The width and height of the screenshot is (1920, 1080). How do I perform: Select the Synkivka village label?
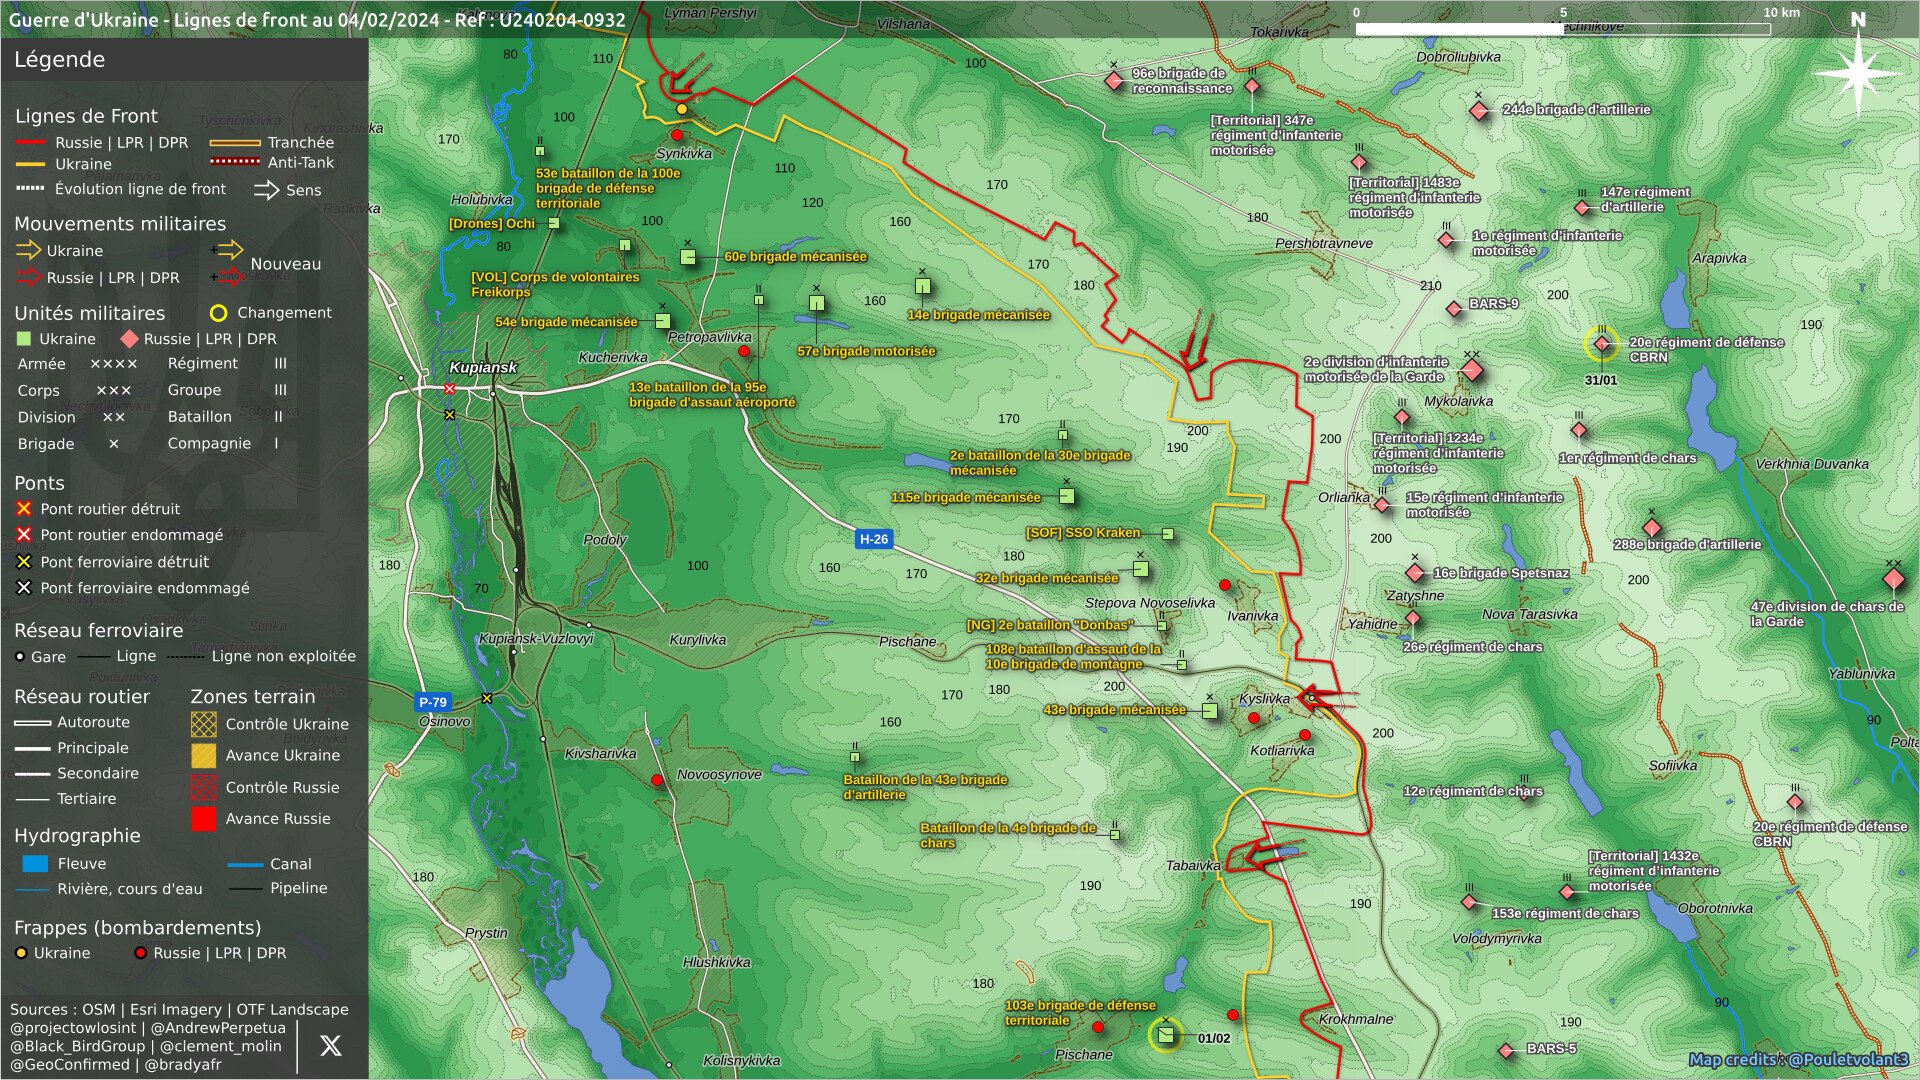pyautogui.click(x=684, y=153)
